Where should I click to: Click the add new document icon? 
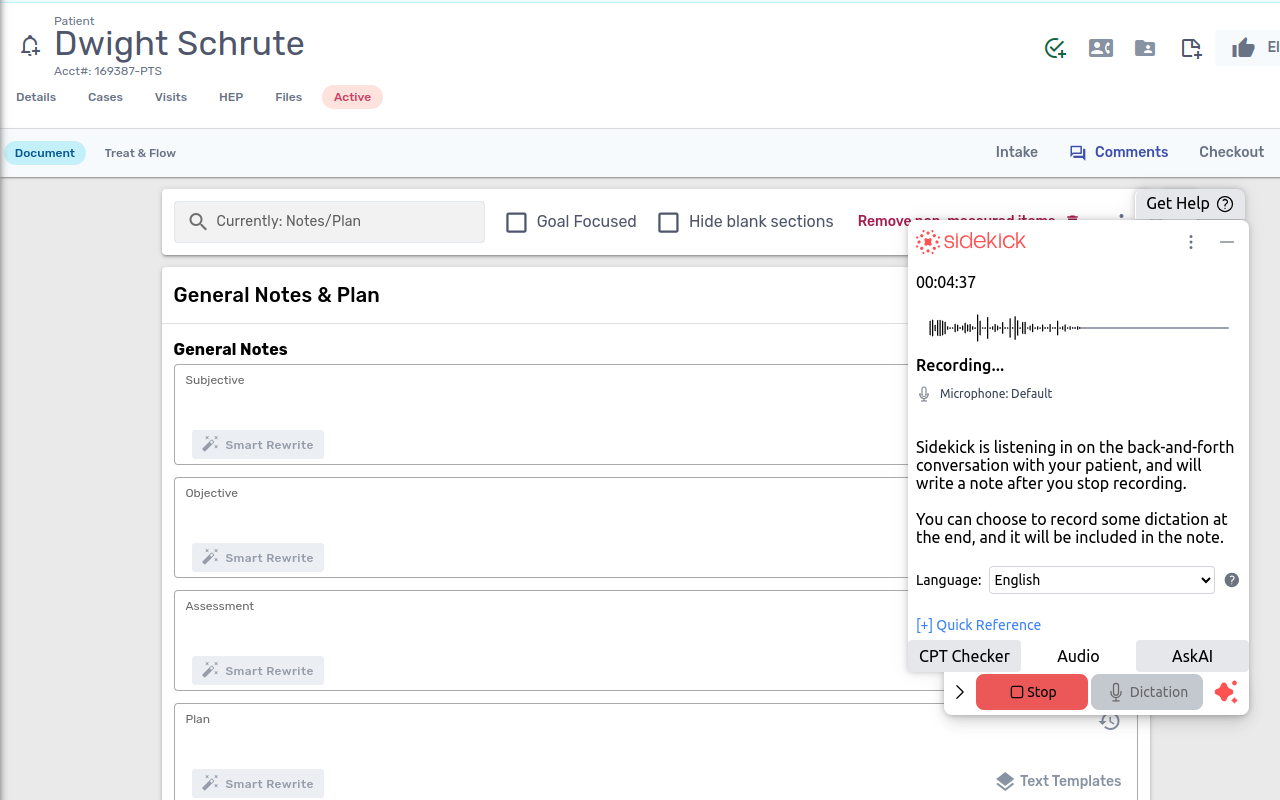1191,48
